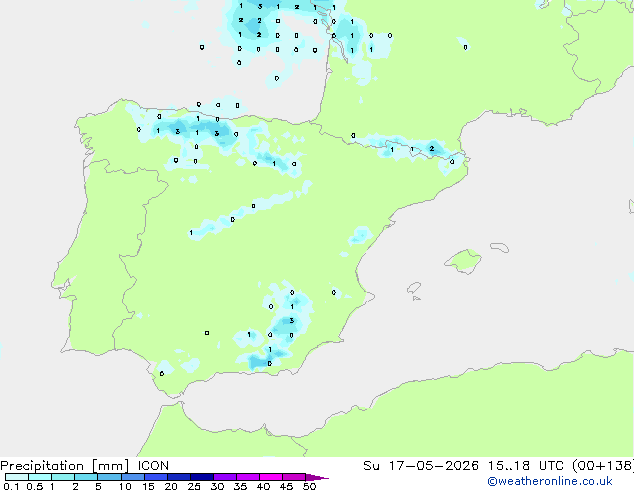Select the 0.1–0.5 mm palest legend swatch

17,477
